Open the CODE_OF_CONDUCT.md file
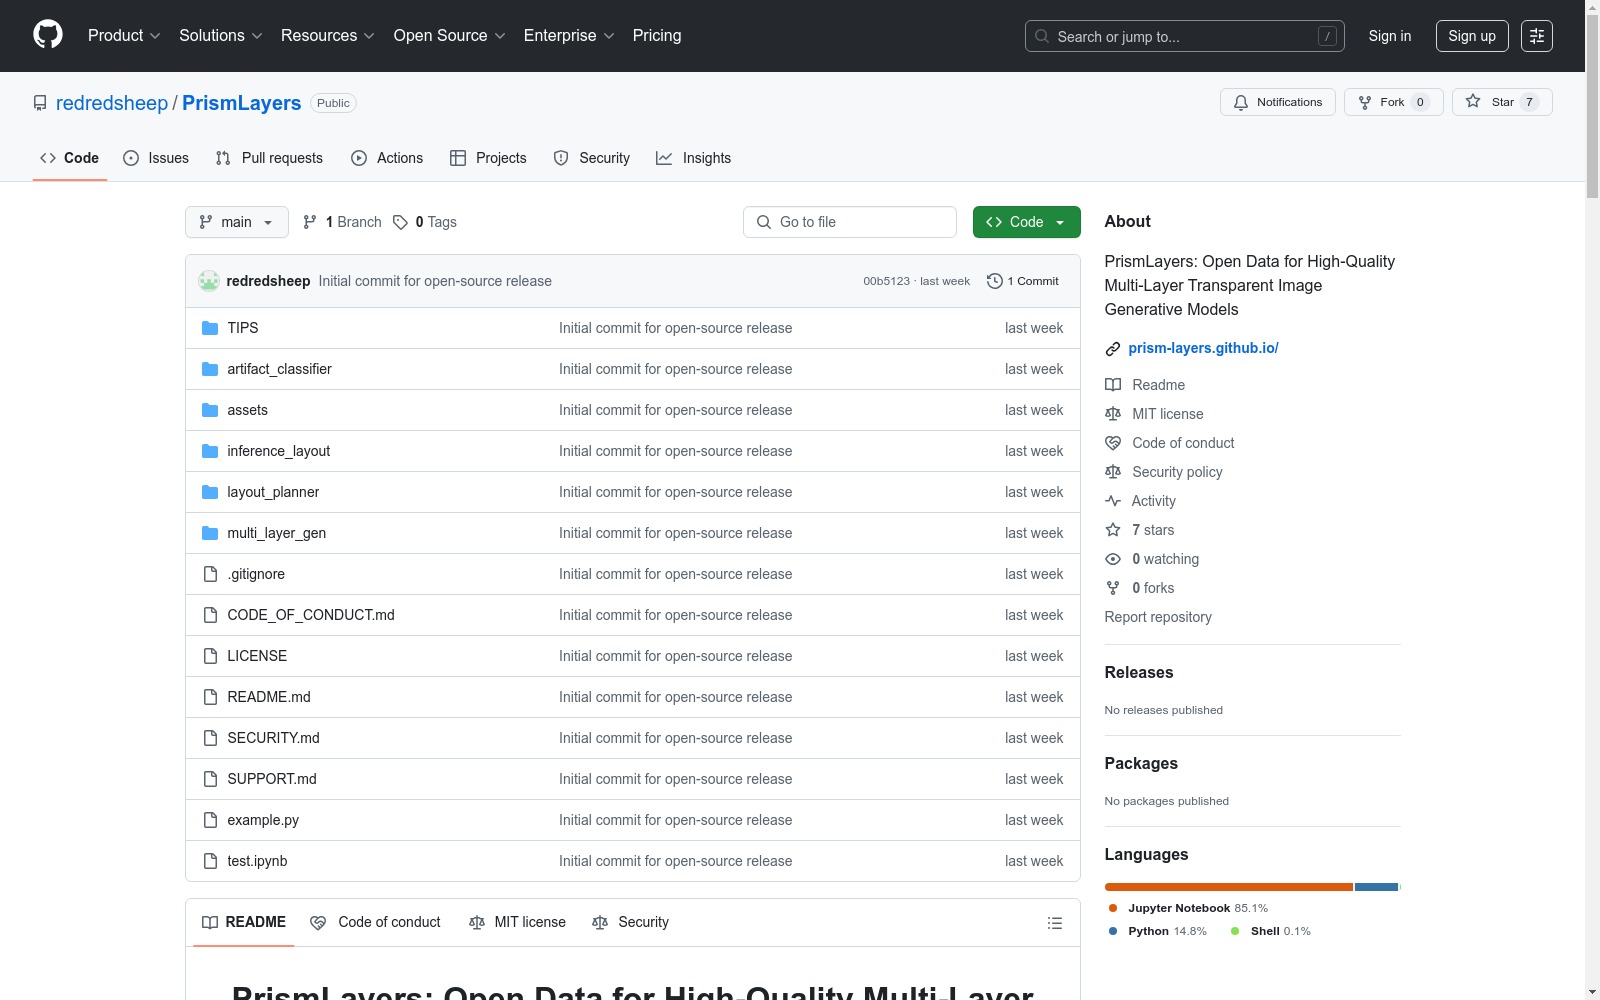This screenshot has width=1600, height=1000. click(x=311, y=615)
